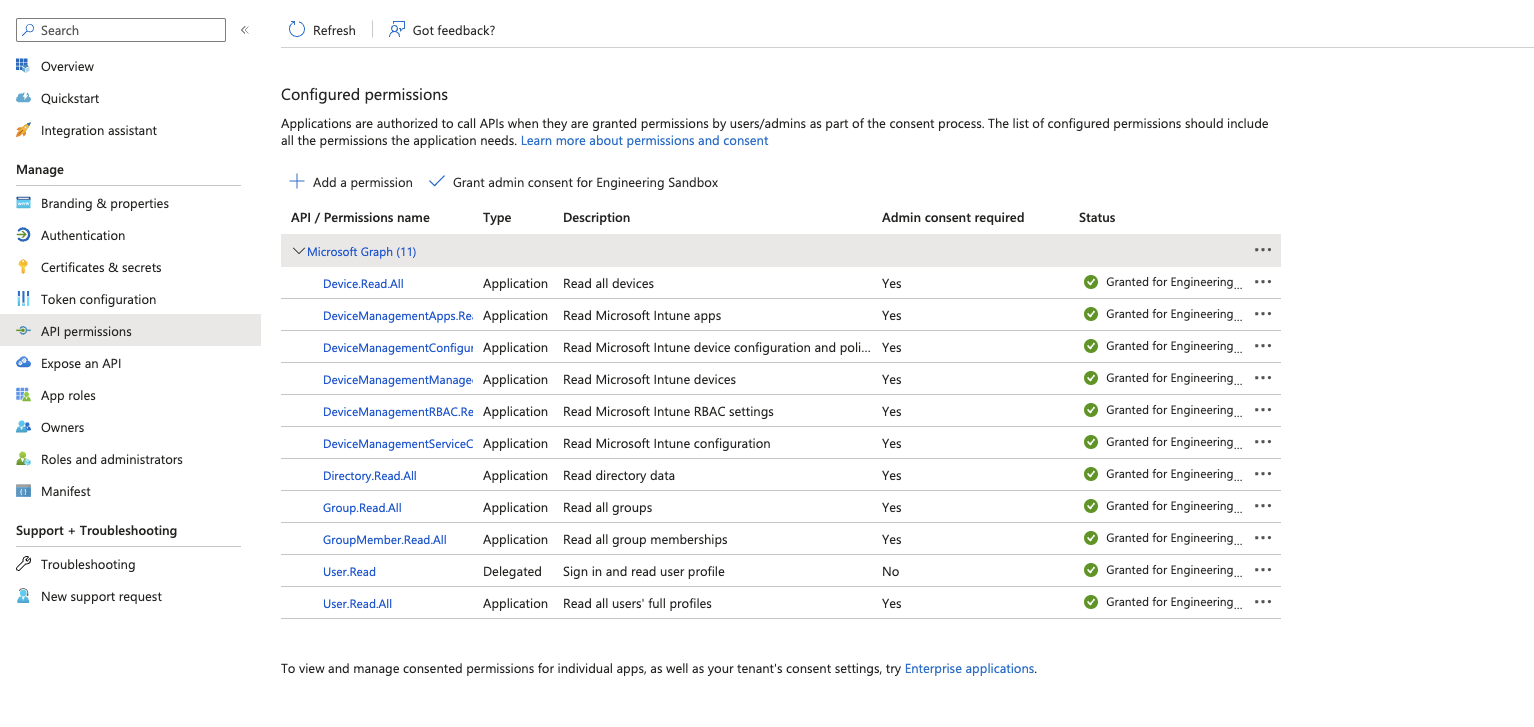Click the Certificates & secrets key icon
1534x727 pixels.
tap(23, 267)
